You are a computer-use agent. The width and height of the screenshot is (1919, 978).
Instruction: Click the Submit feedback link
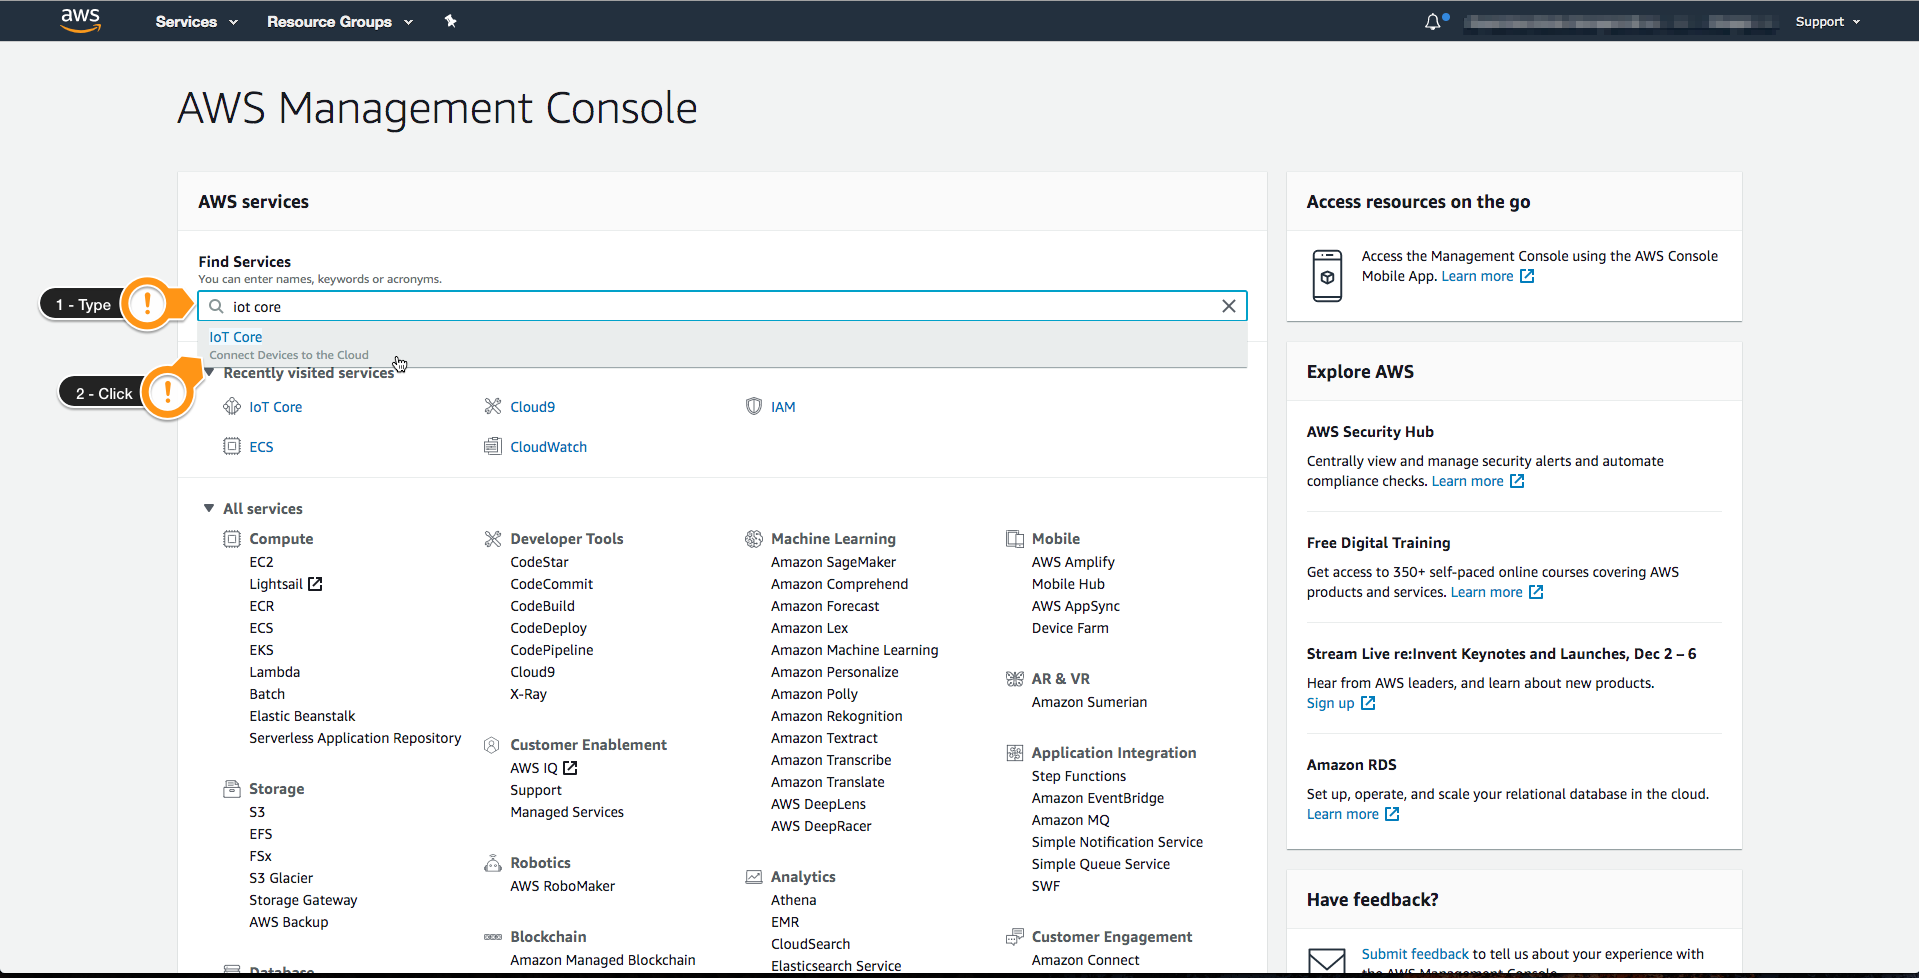point(1415,954)
